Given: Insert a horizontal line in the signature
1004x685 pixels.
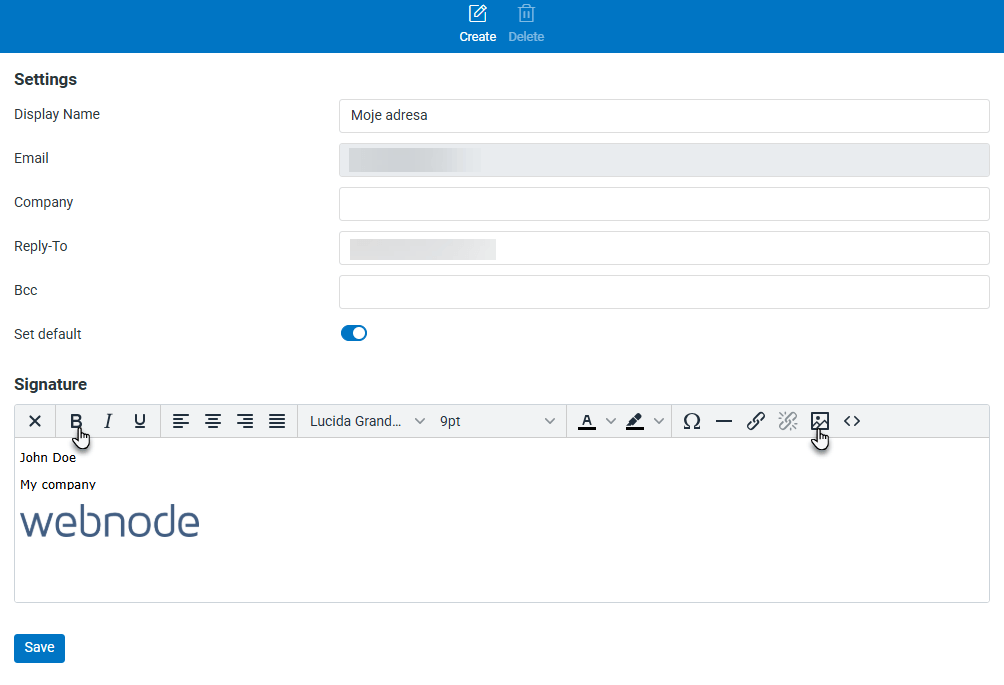Looking at the screenshot, I should 724,421.
